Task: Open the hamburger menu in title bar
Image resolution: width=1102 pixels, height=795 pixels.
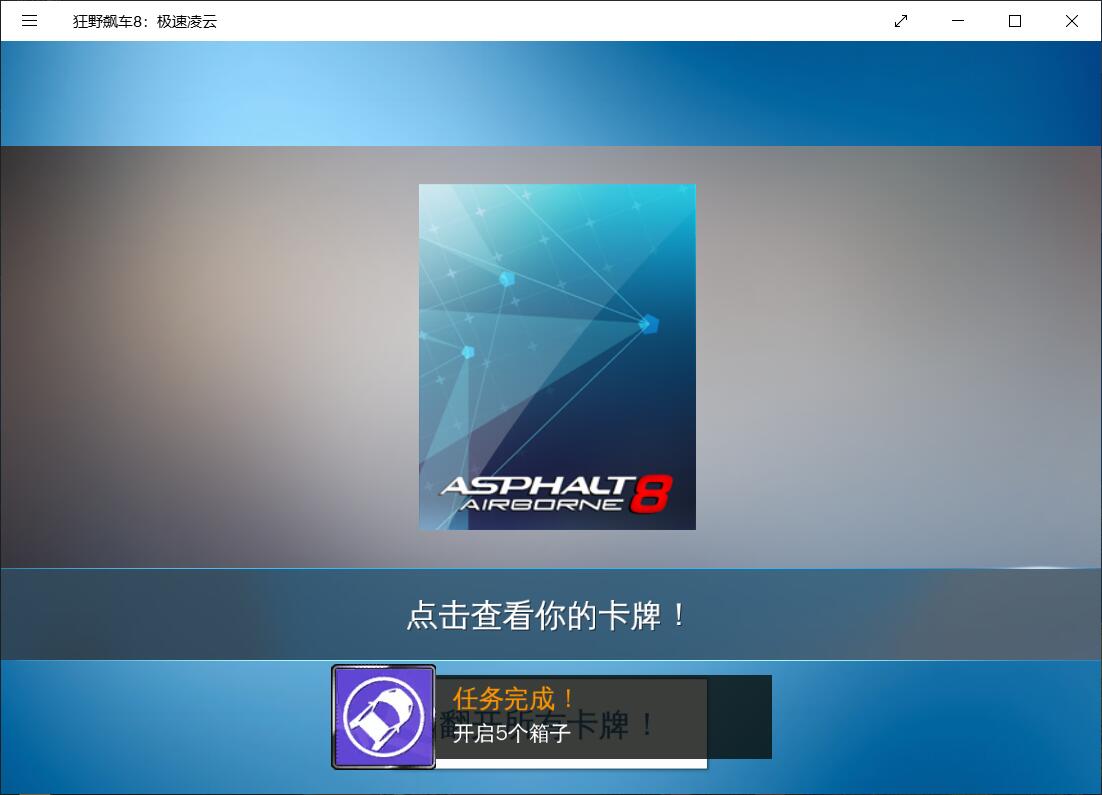Action: (x=30, y=21)
